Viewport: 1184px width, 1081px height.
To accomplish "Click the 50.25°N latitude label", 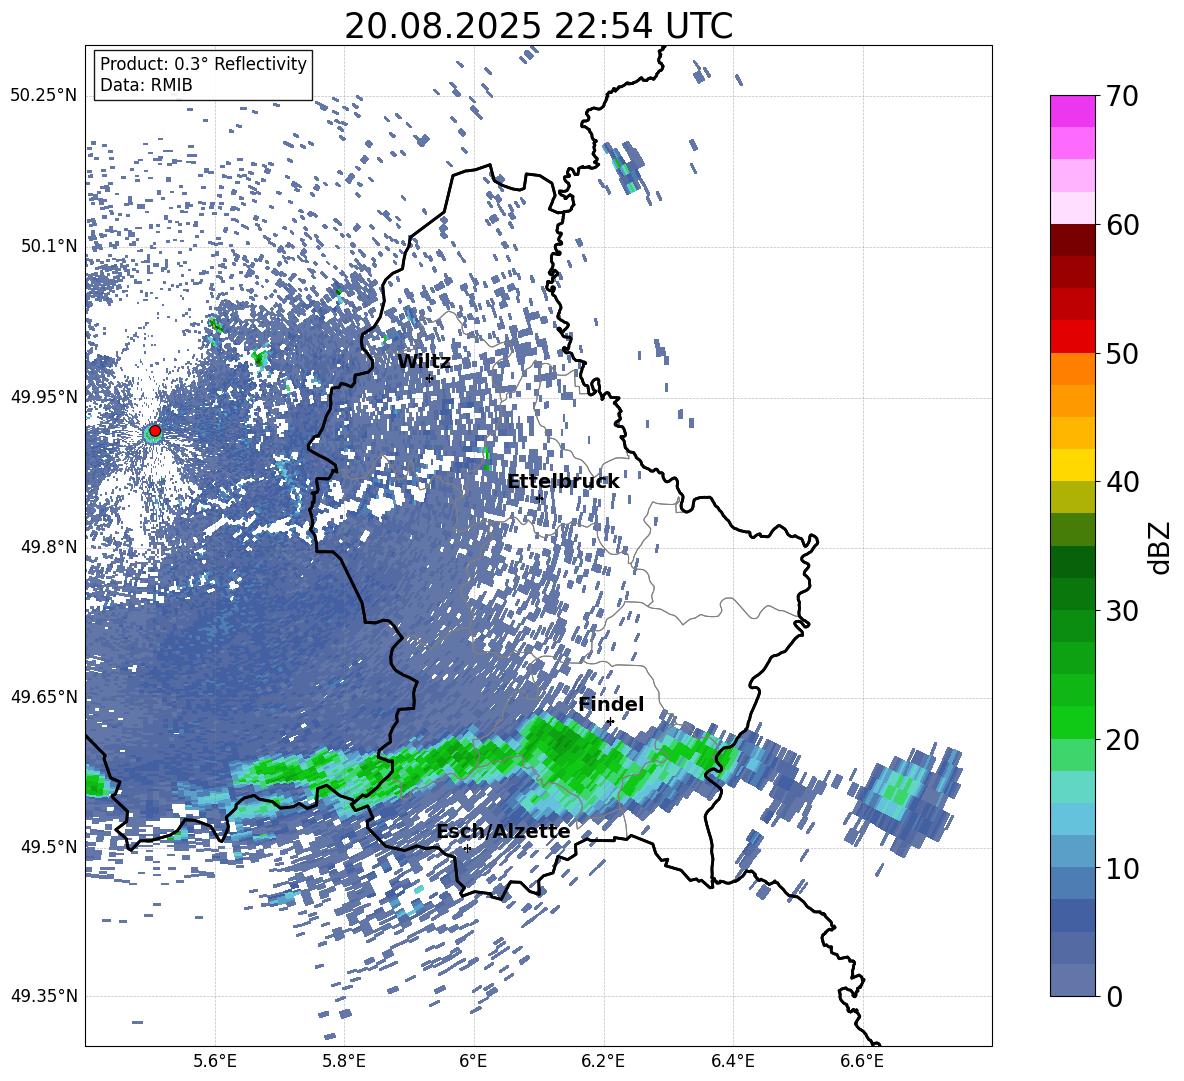I will pyautogui.click(x=44, y=96).
